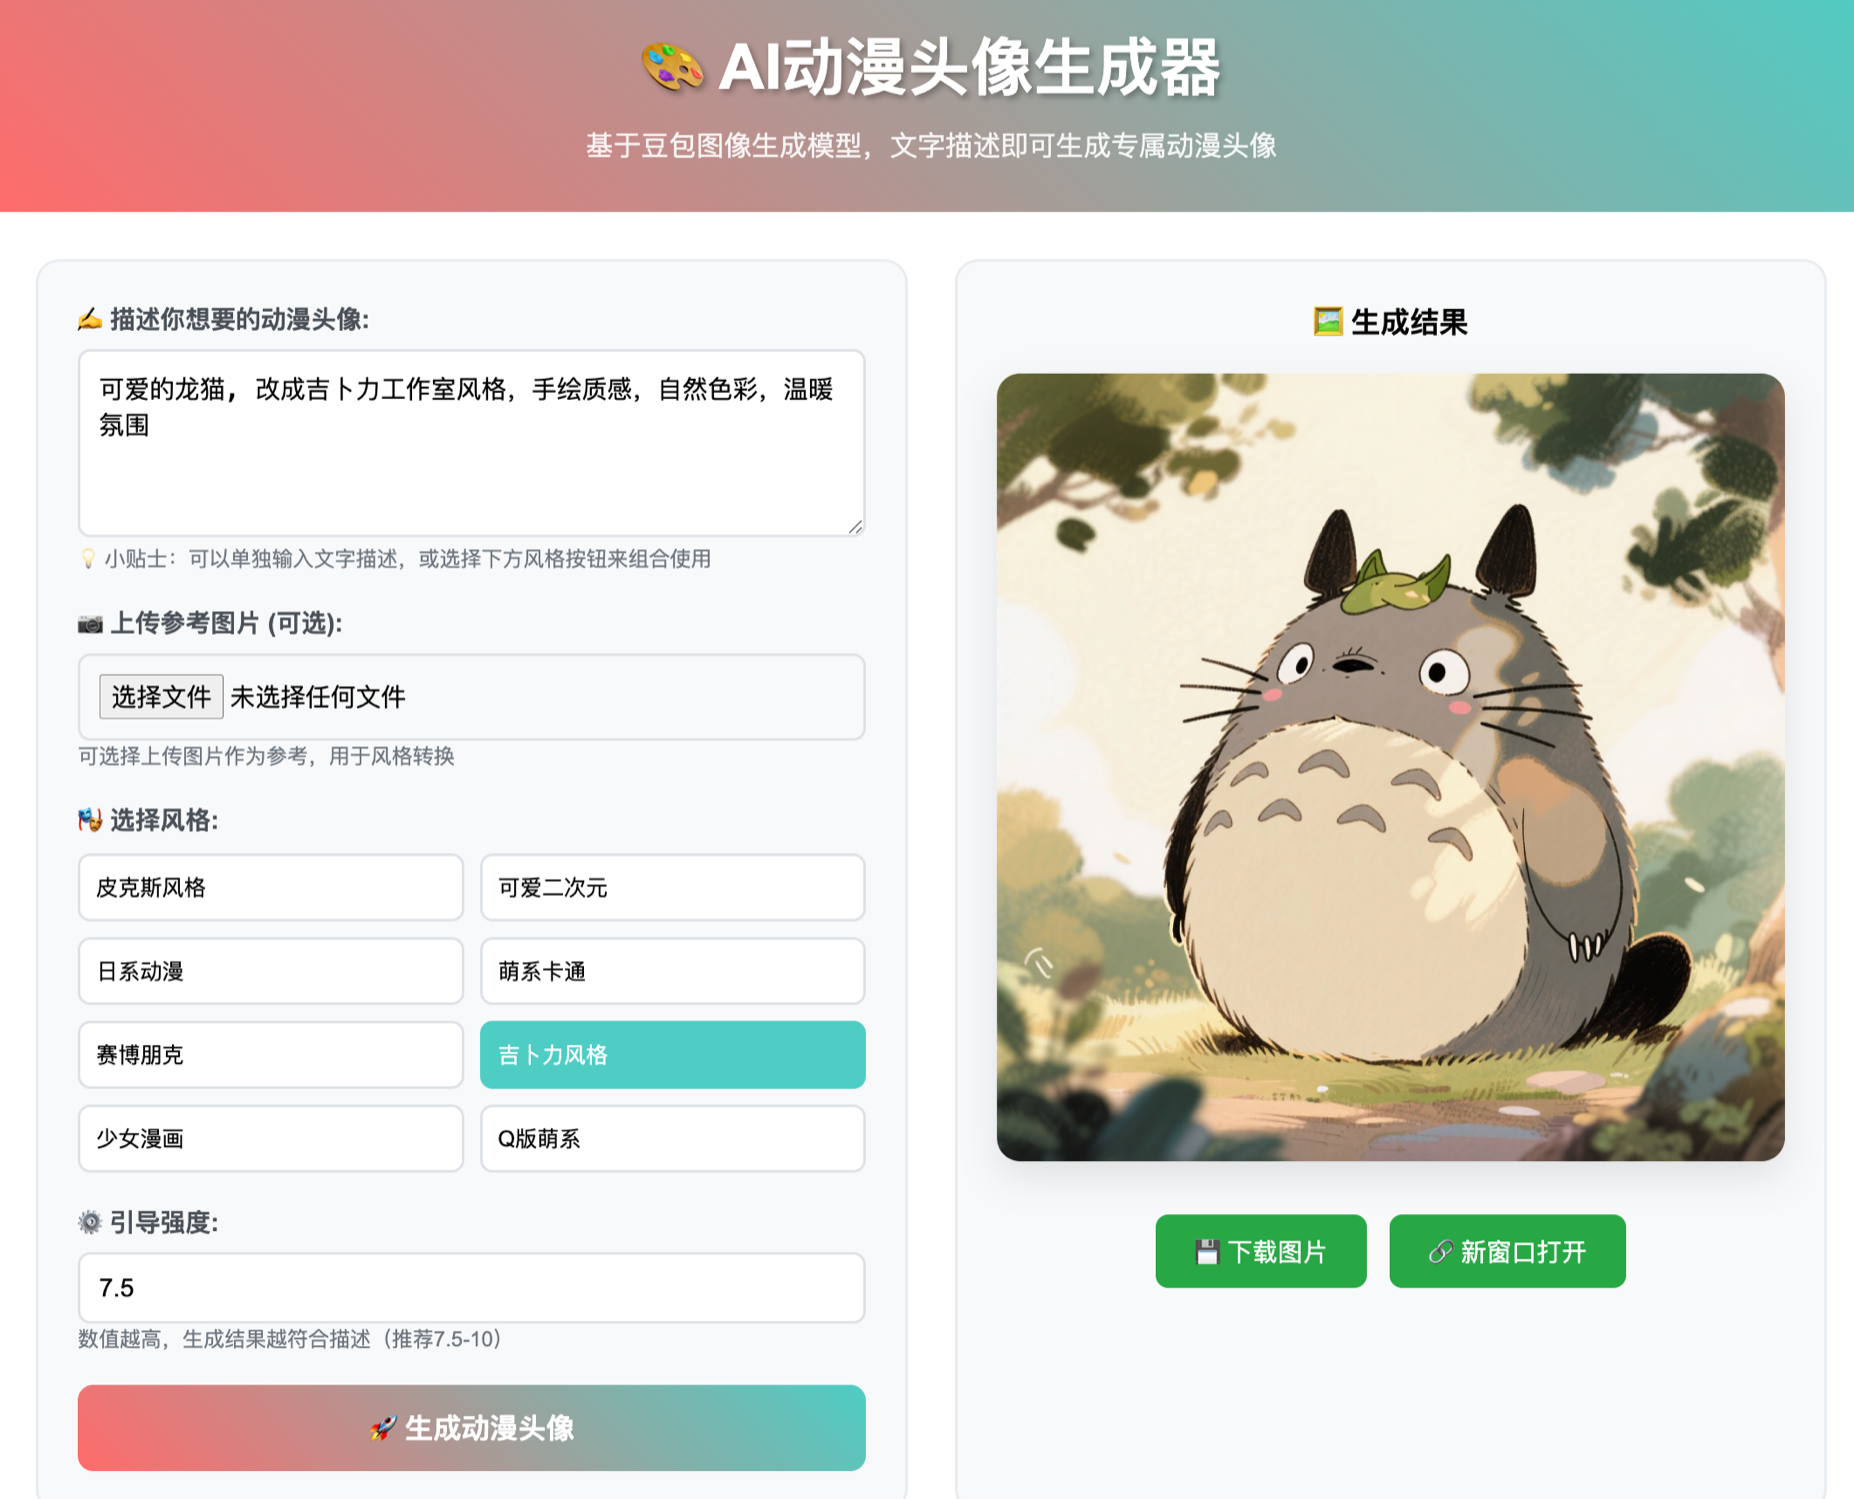The image size is (1854, 1499).
Task: Click into the avatar description text area
Action: [x=472, y=443]
